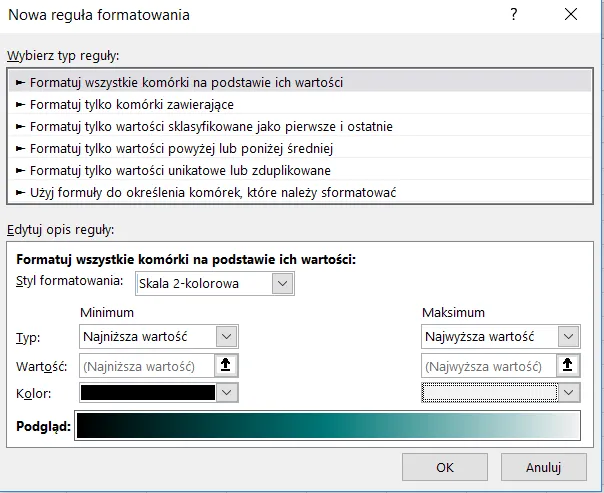Click the Maksimum Wartość input field
604x493 pixels.
[487, 366]
